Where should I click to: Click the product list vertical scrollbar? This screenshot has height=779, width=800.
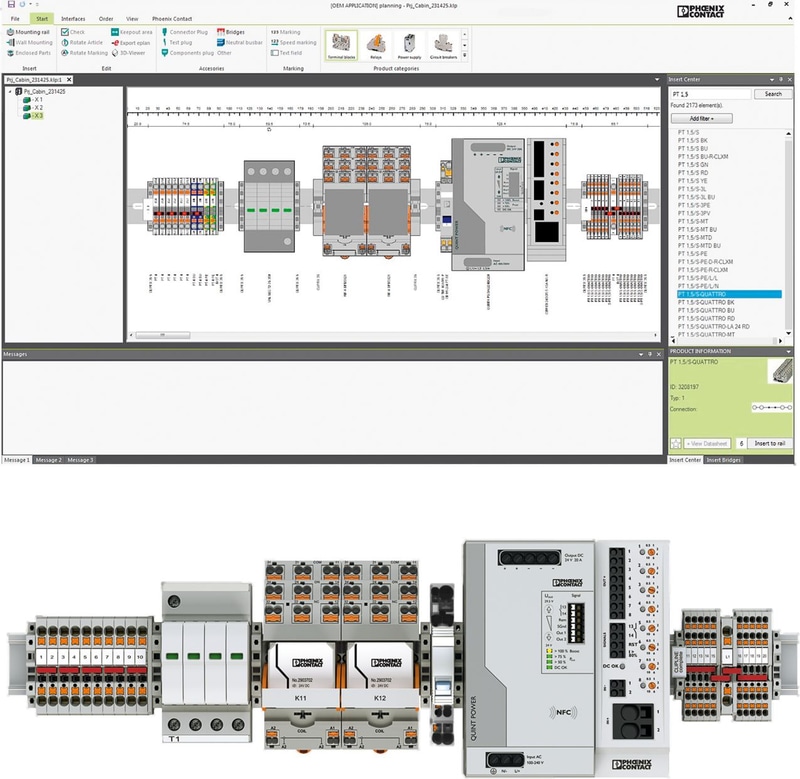pyautogui.click(x=789, y=232)
